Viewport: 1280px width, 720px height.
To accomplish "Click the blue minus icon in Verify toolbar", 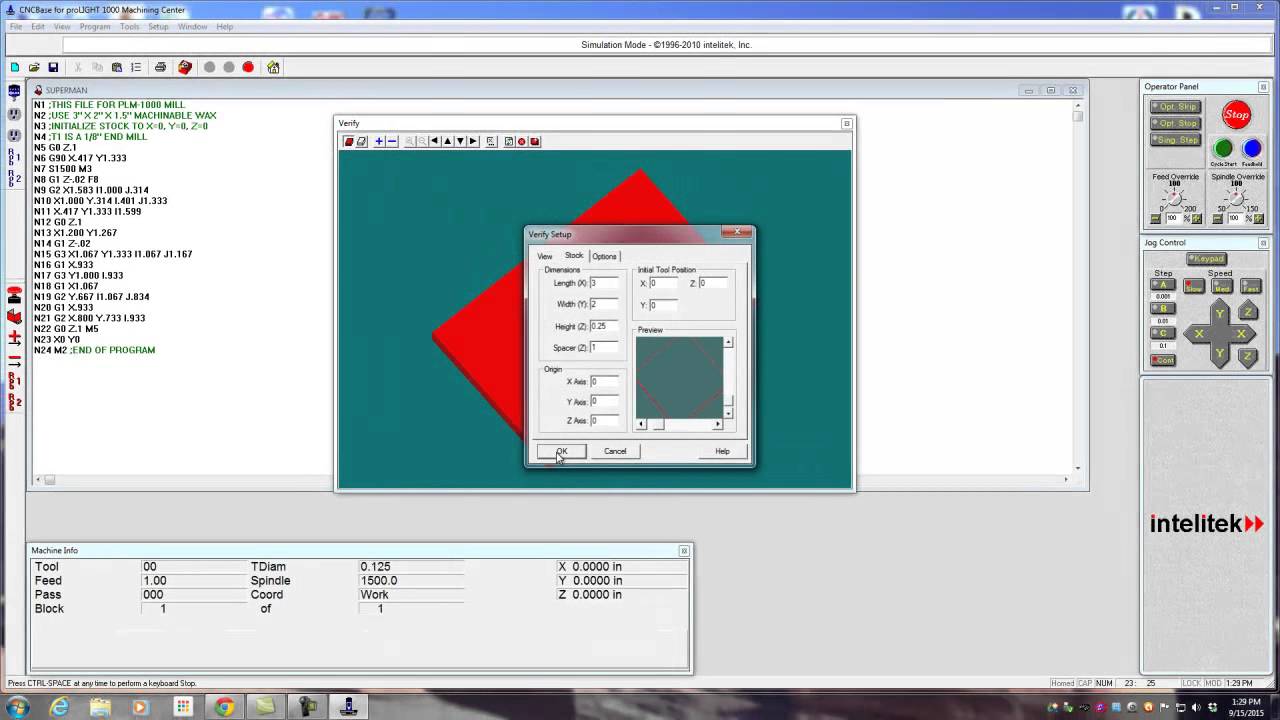I will tap(392, 141).
